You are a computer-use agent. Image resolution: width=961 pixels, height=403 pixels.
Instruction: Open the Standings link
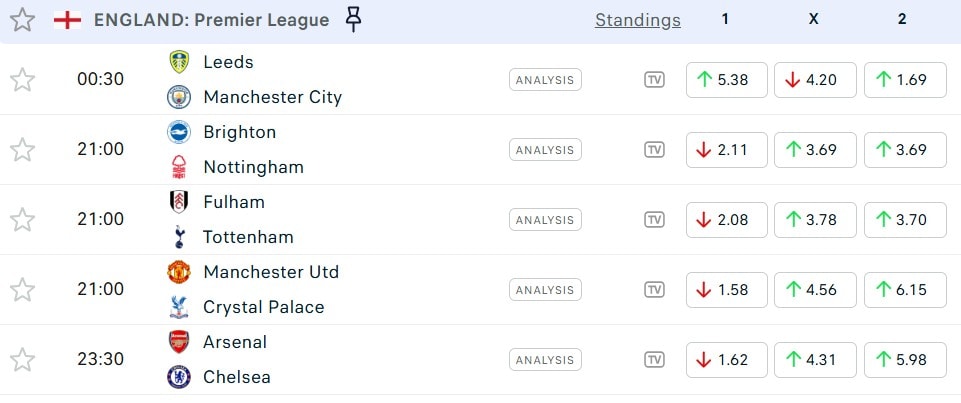pyautogui.click(x=637, y=20)
